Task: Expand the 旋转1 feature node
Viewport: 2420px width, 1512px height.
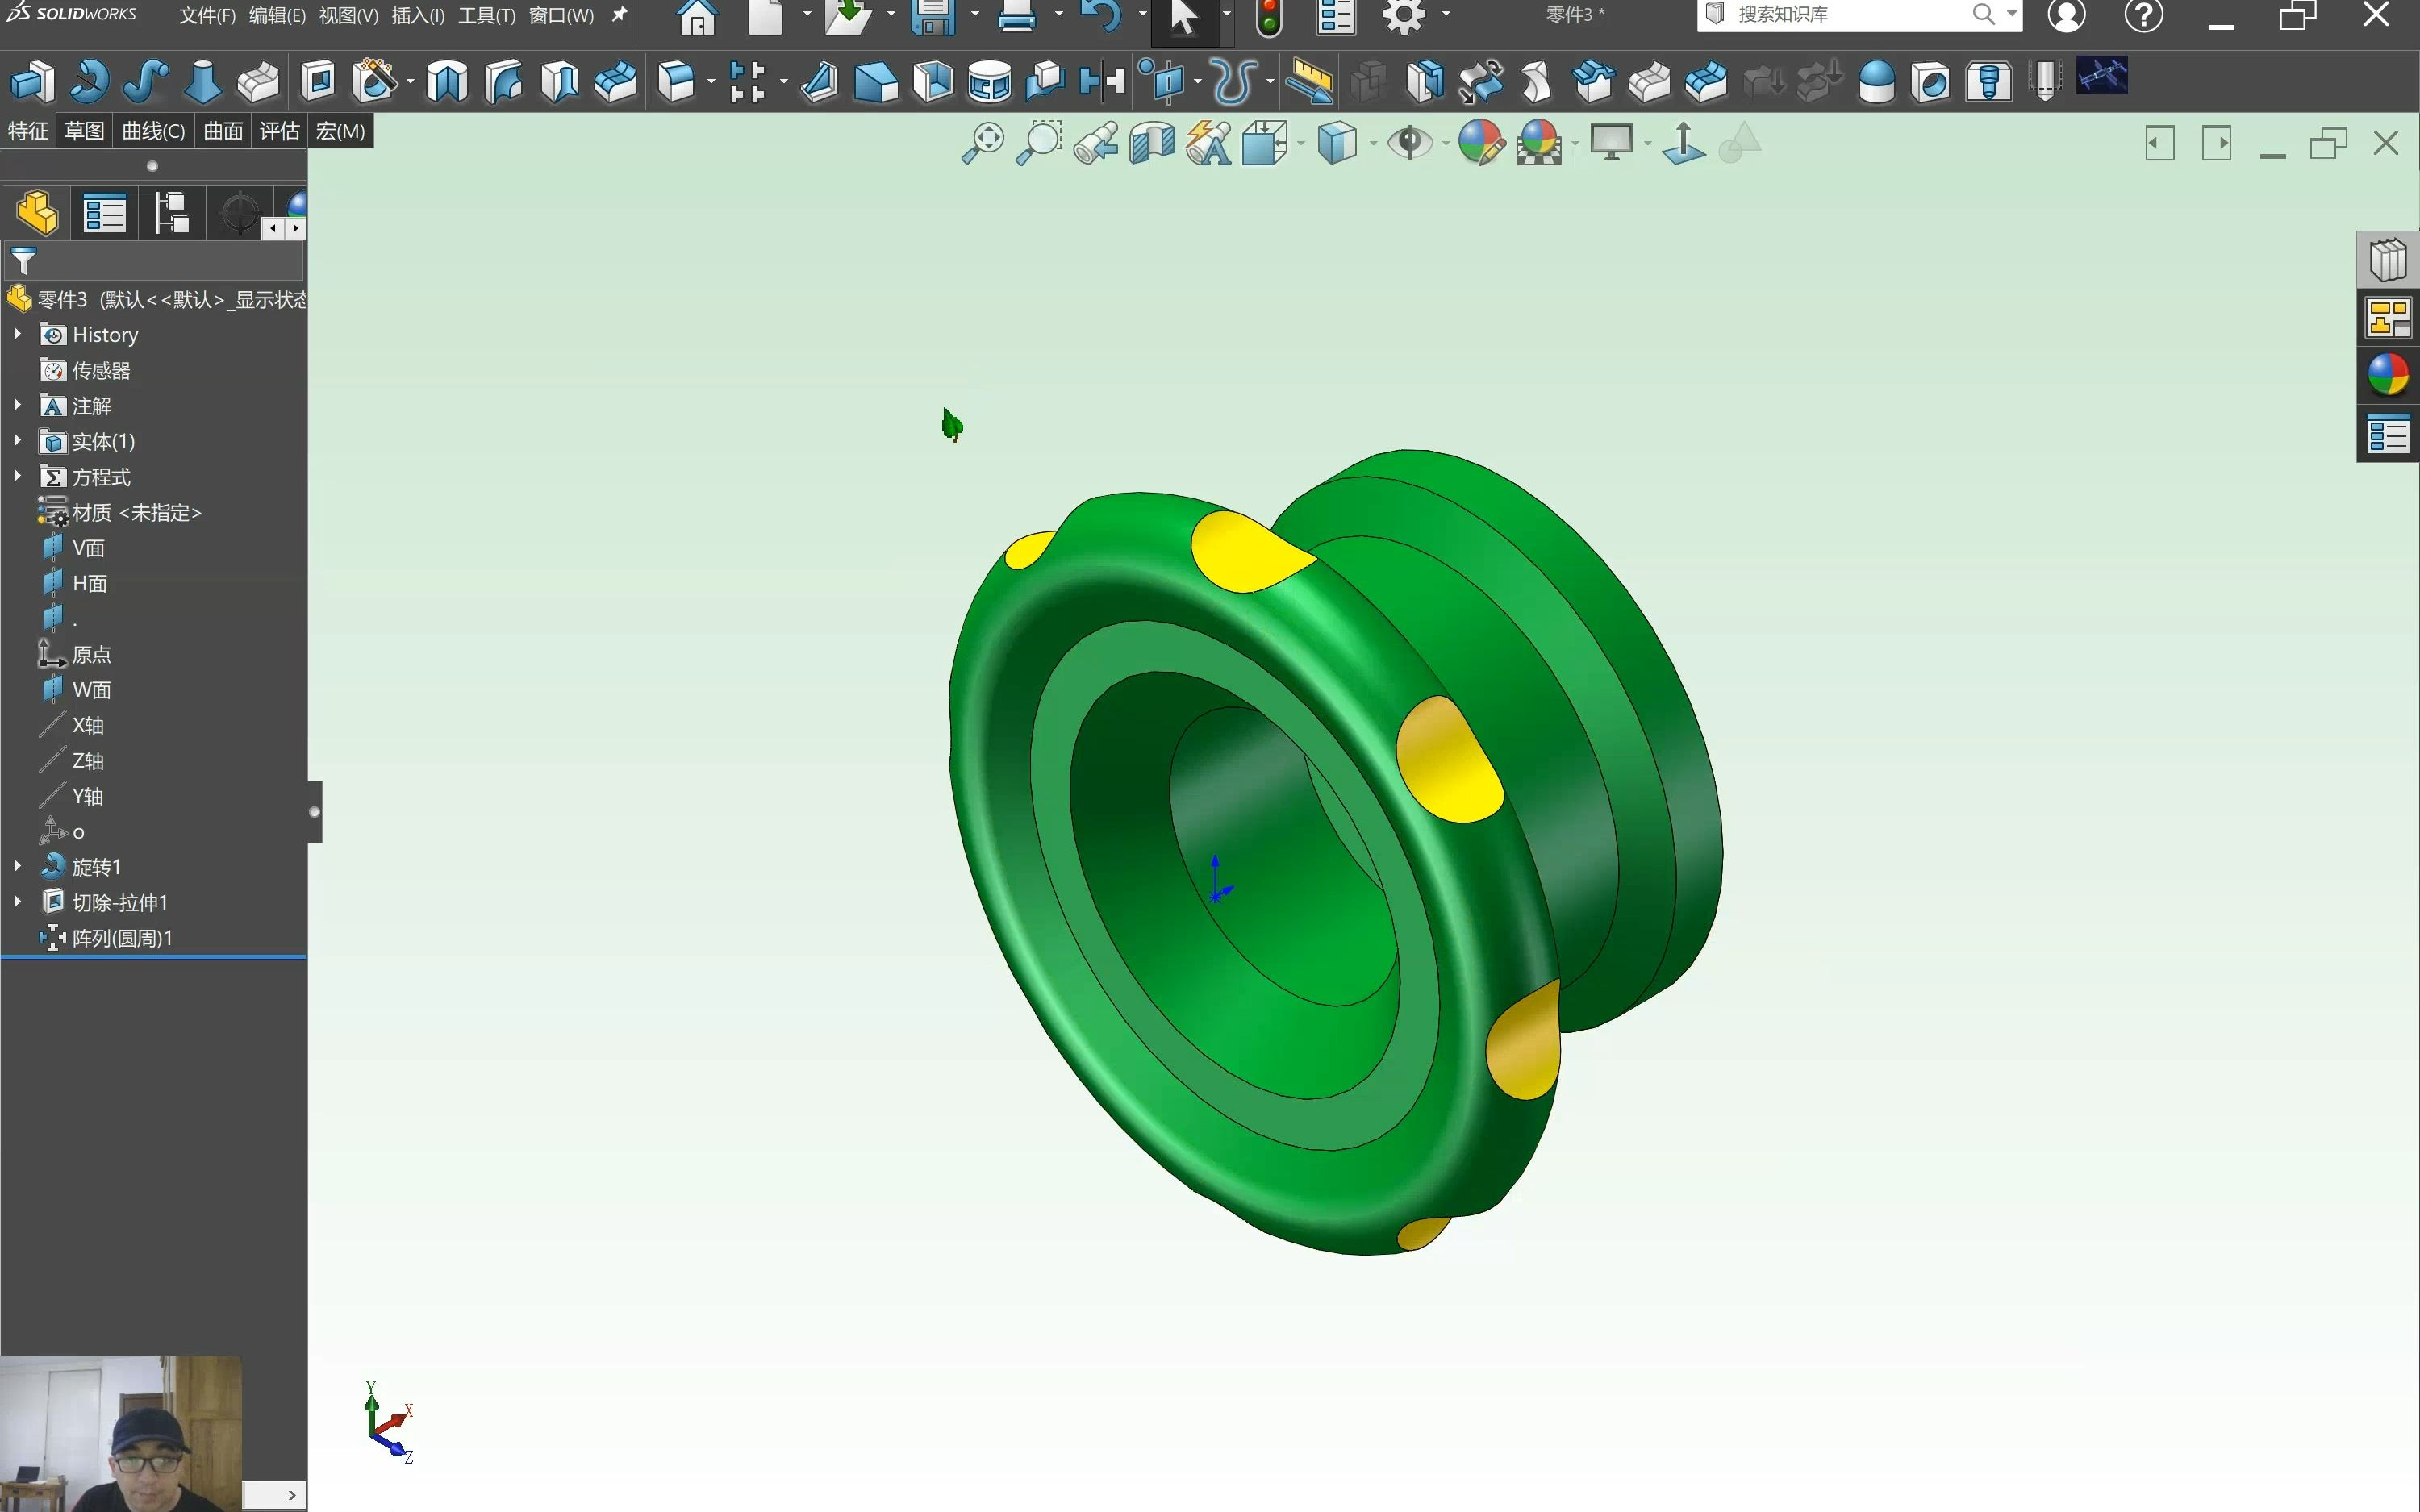Action: coord(18,866)
